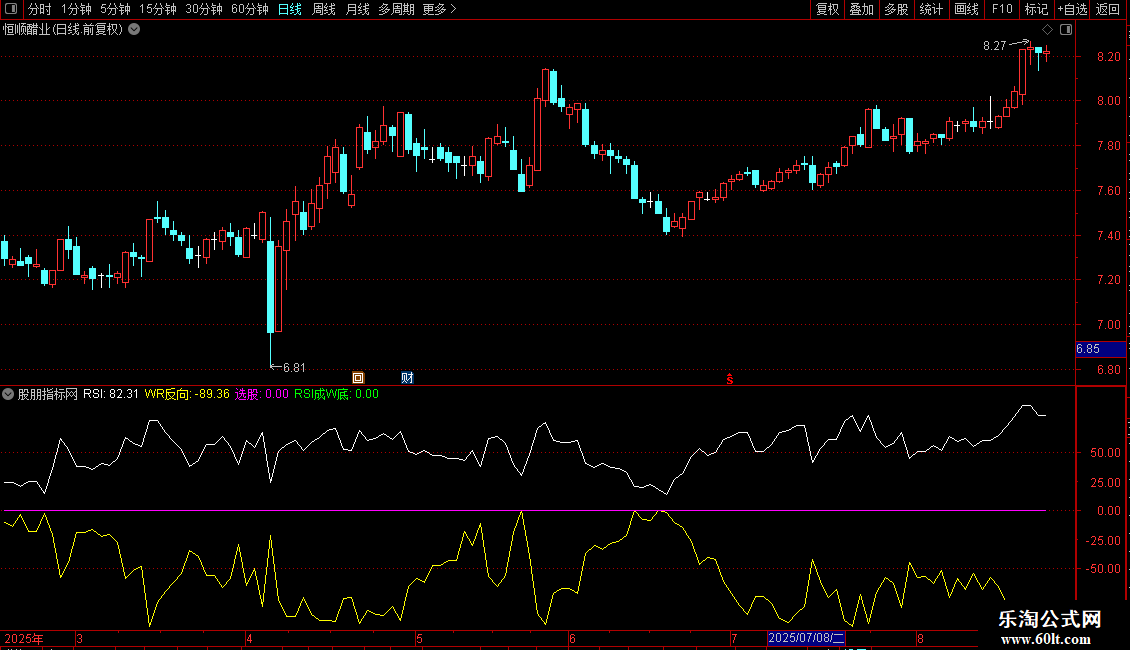Image resolution: width=1130 pixels, height=650 pixels.
Task: Click the red S marker on the chart
Action: [730, 378]
